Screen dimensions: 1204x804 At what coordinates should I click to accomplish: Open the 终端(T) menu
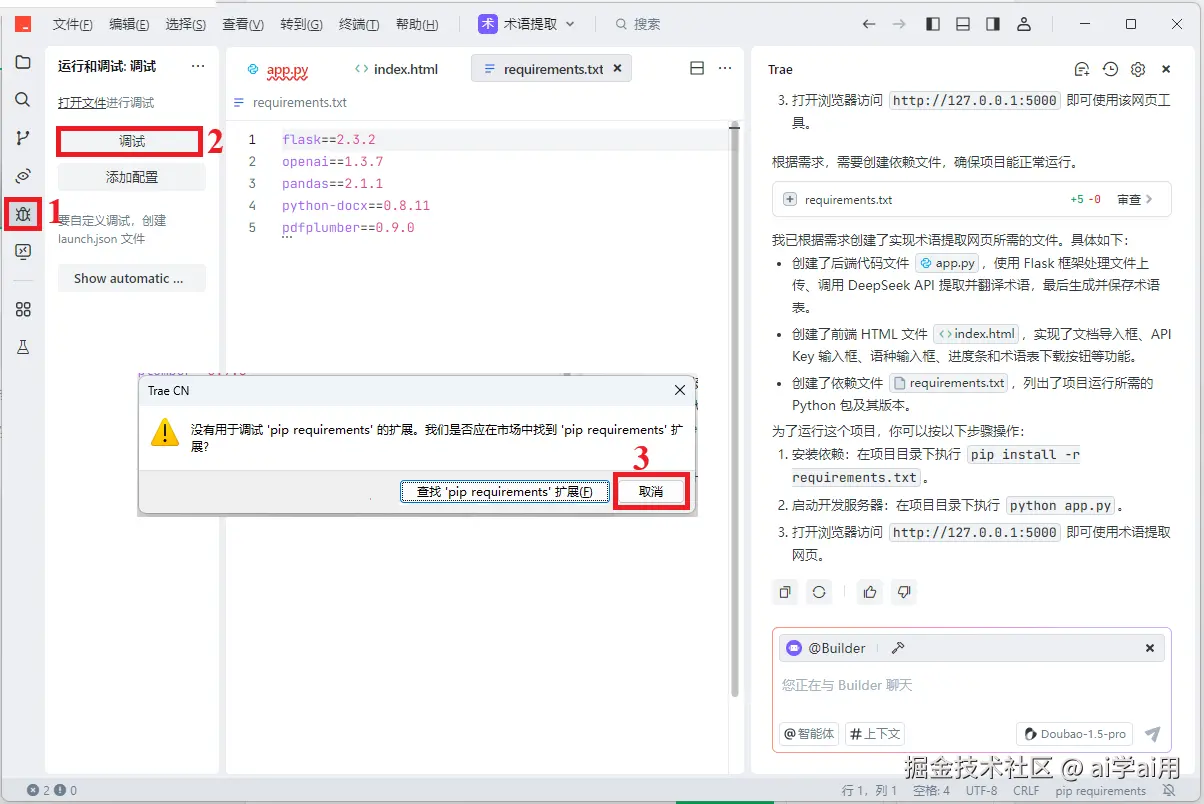[359, 24]
